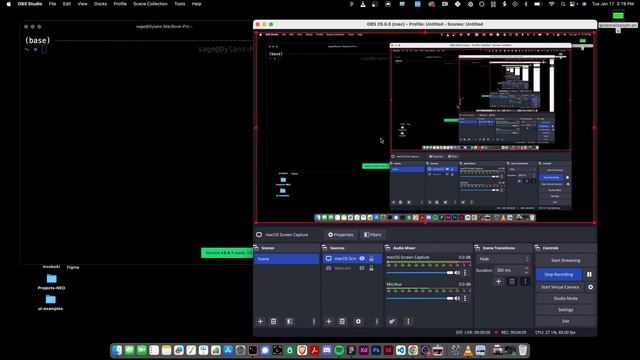Open the Help menu
Image resolution: width=640 pixels, height=360 pixels.
[197, 4]
